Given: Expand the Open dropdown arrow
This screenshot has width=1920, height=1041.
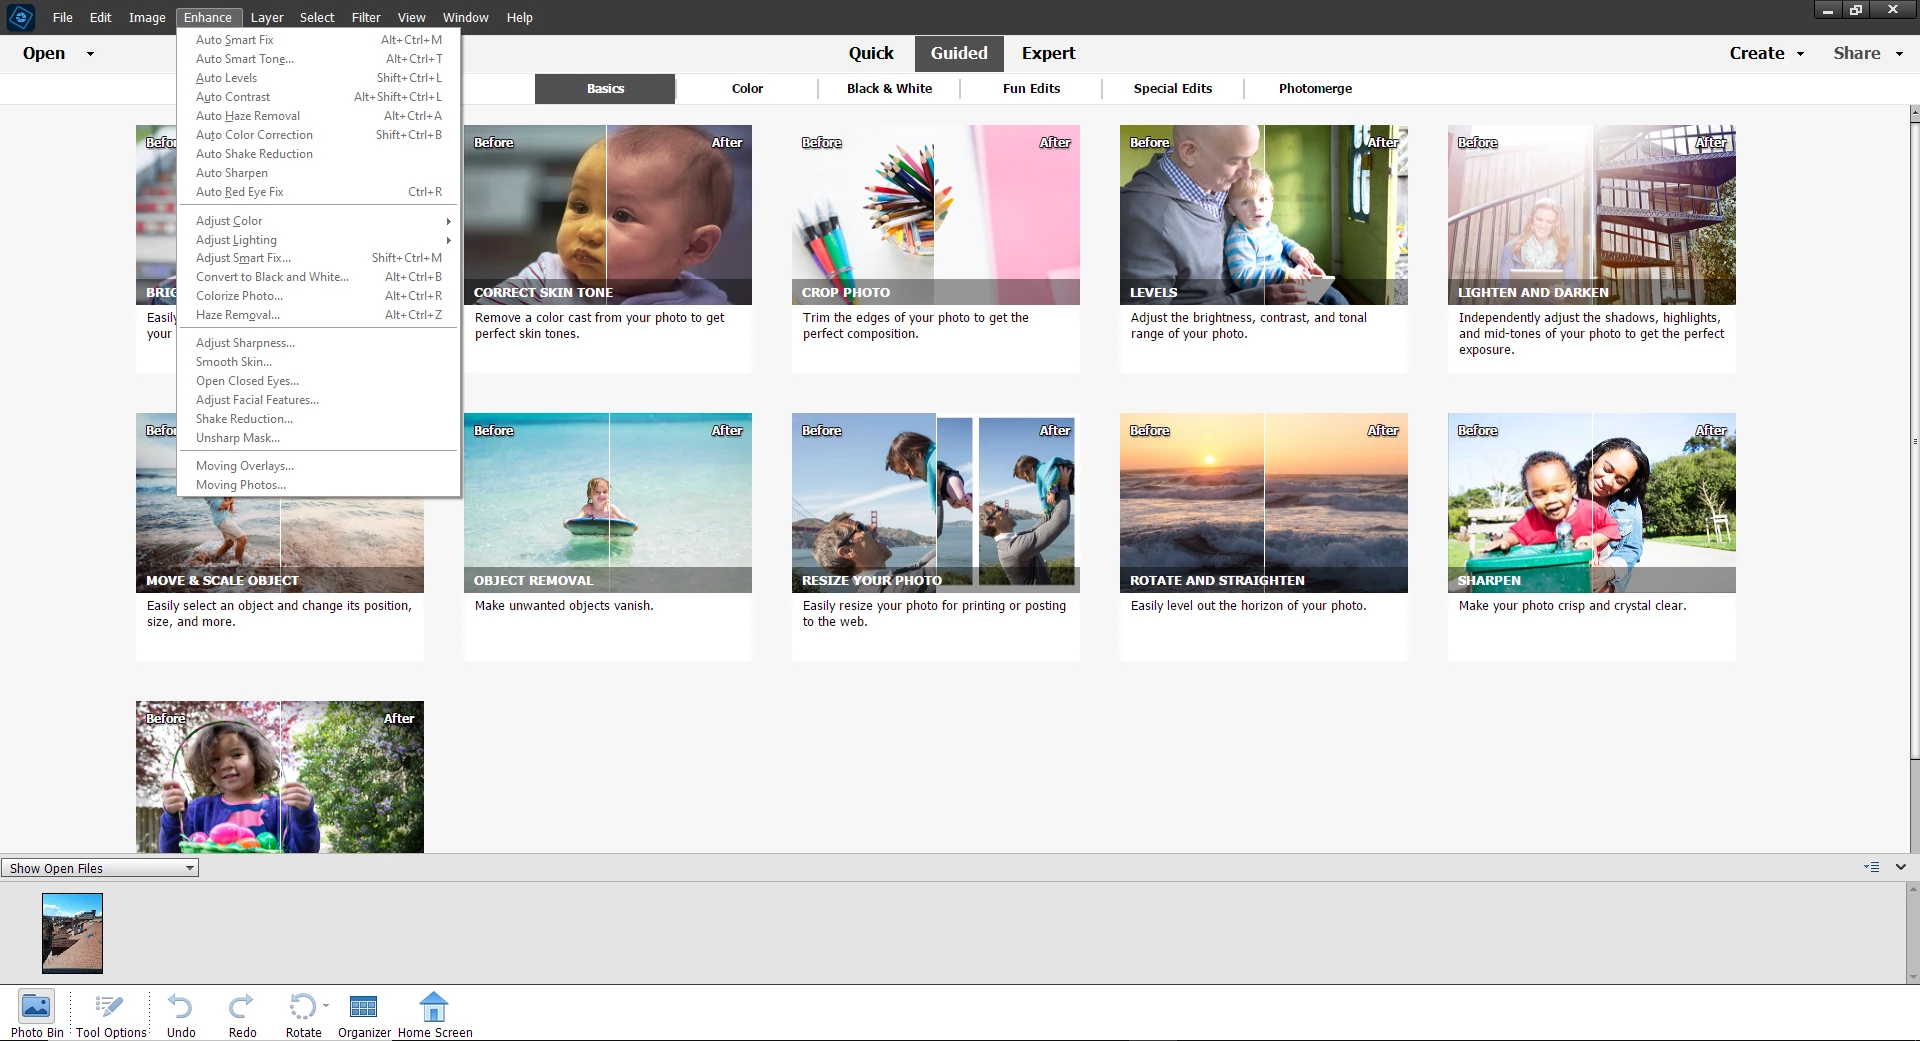Looking at the screenshot, I should click(90, 54).
